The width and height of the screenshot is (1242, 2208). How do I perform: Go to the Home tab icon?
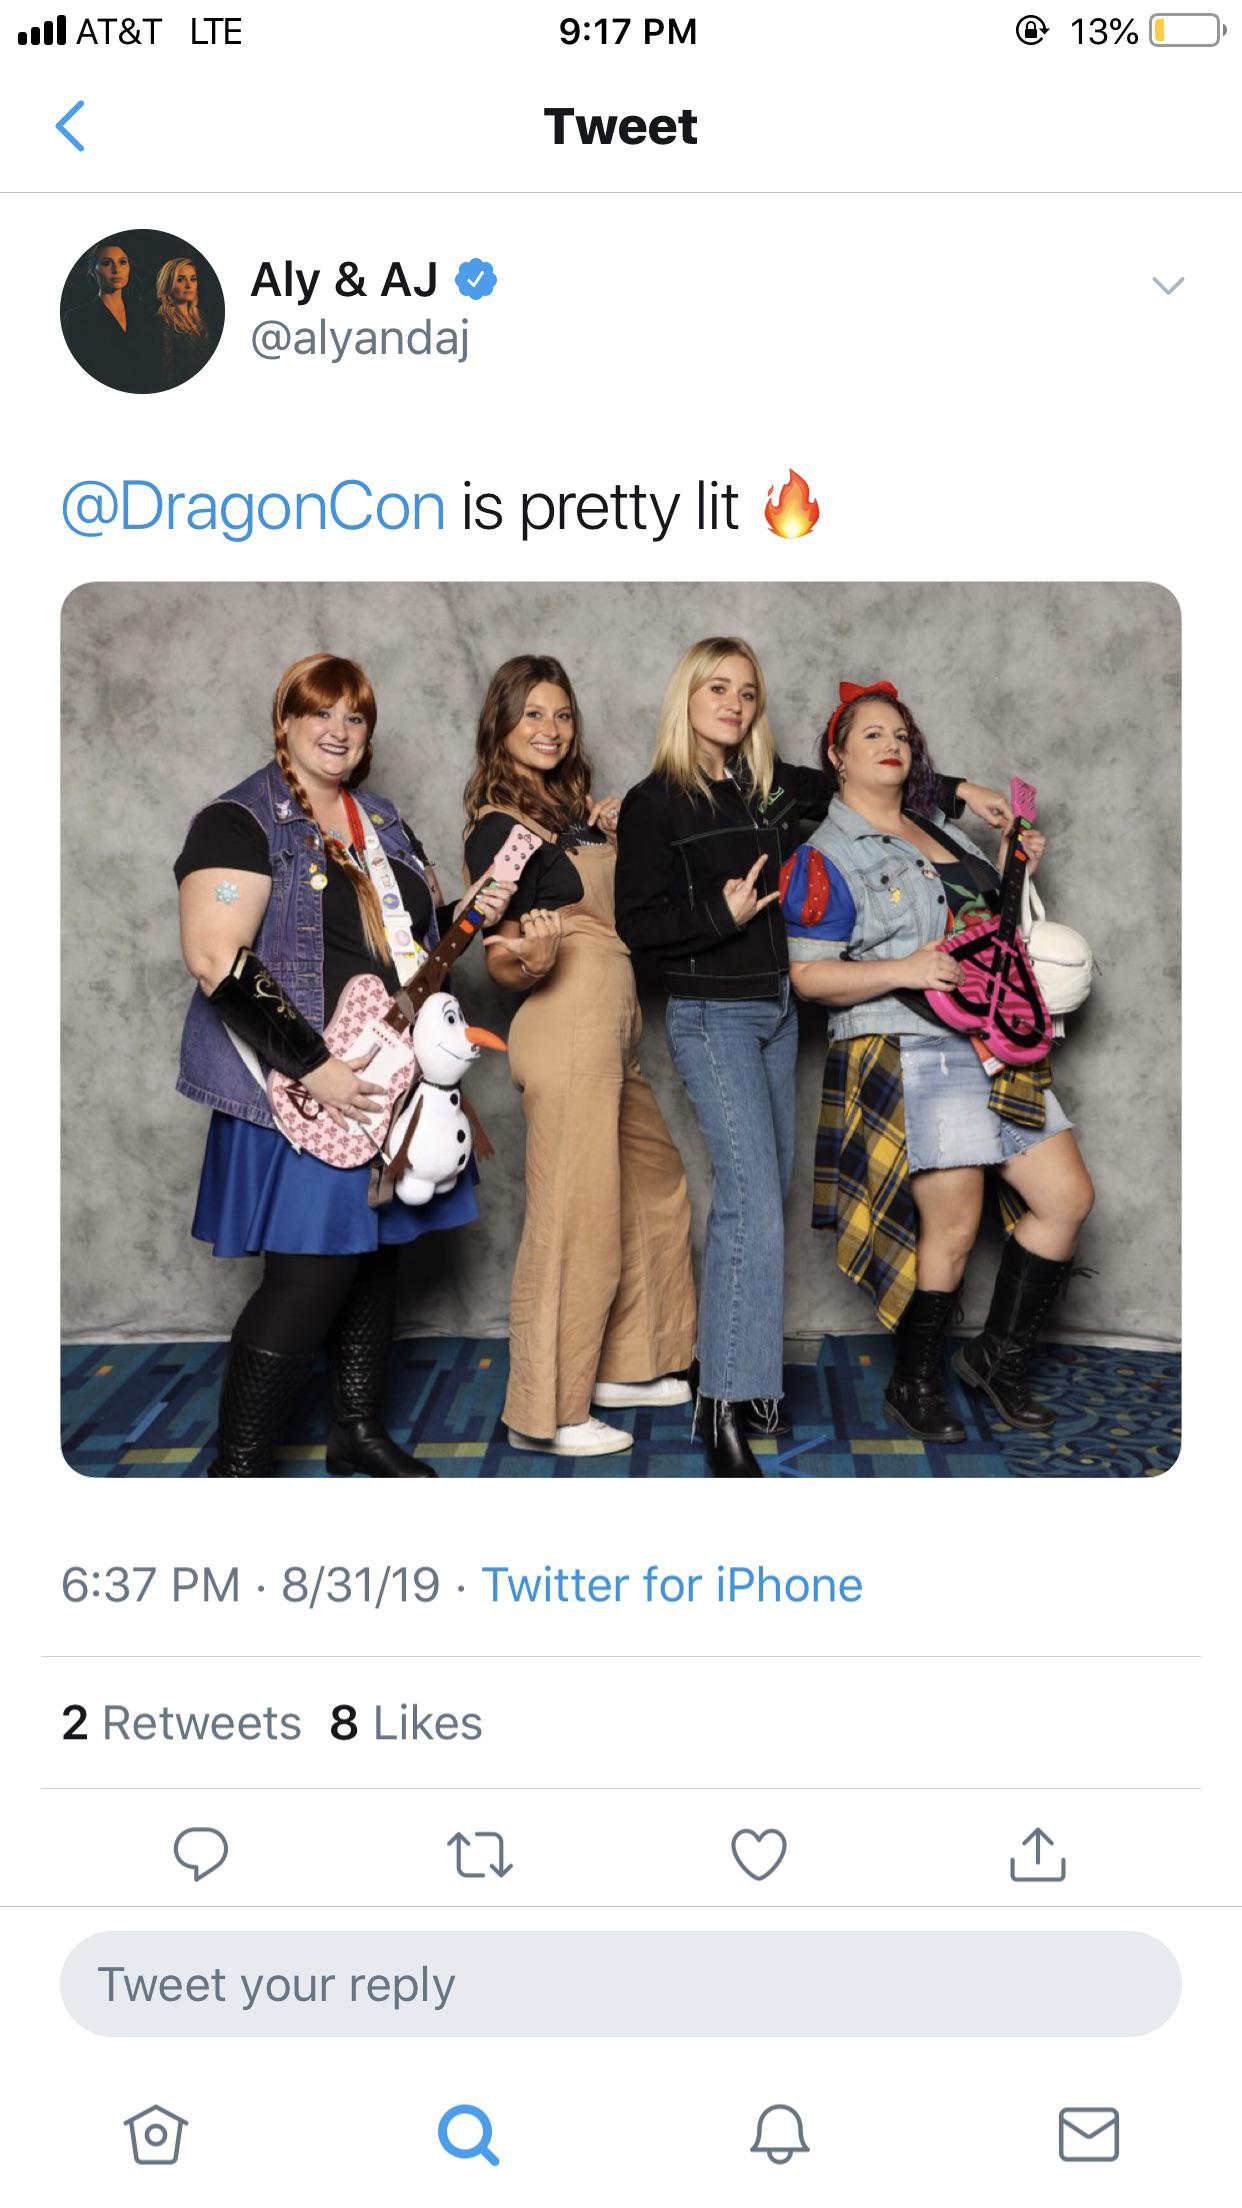coord(155,2134)
